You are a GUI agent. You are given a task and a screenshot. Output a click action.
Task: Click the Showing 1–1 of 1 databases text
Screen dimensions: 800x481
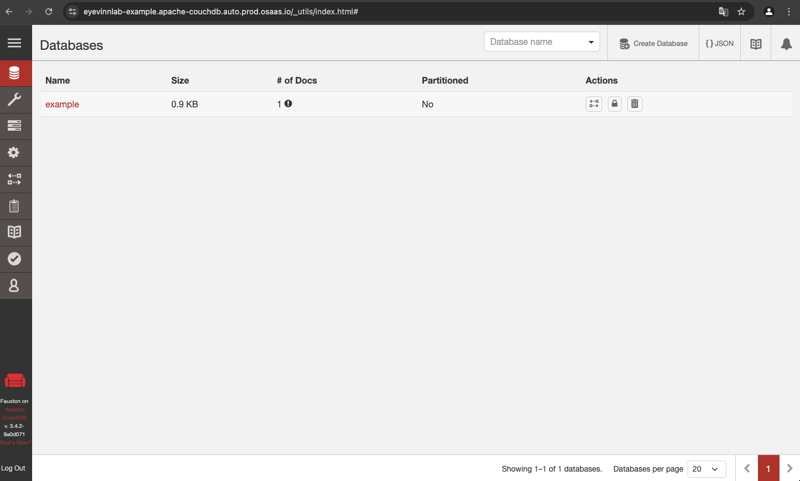pos(552,469)
